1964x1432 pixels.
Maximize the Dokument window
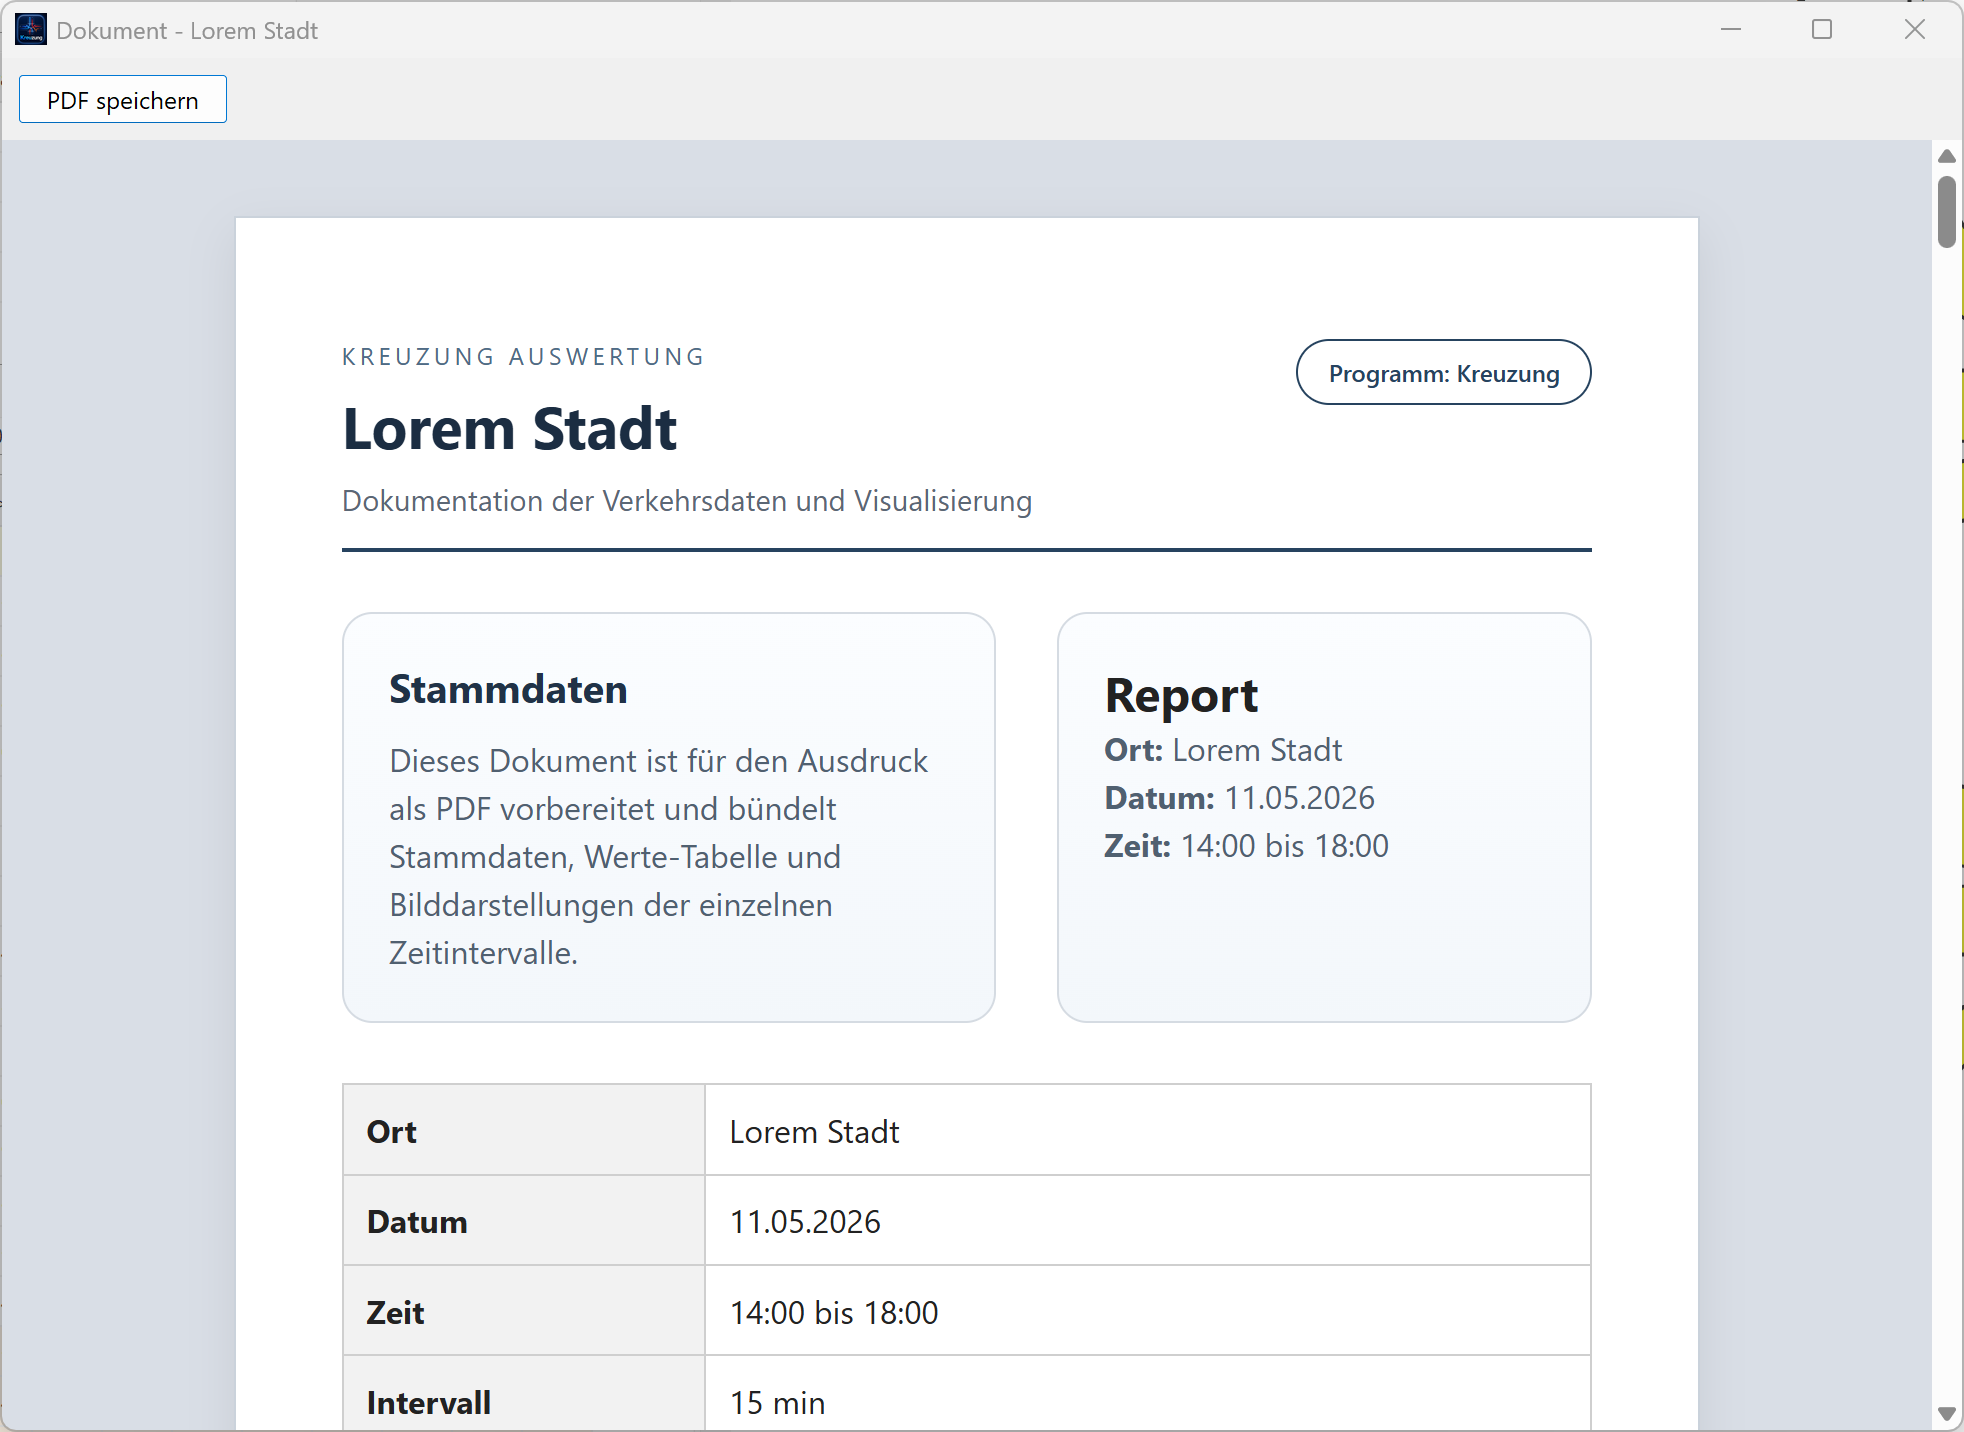pos(1822,30)
